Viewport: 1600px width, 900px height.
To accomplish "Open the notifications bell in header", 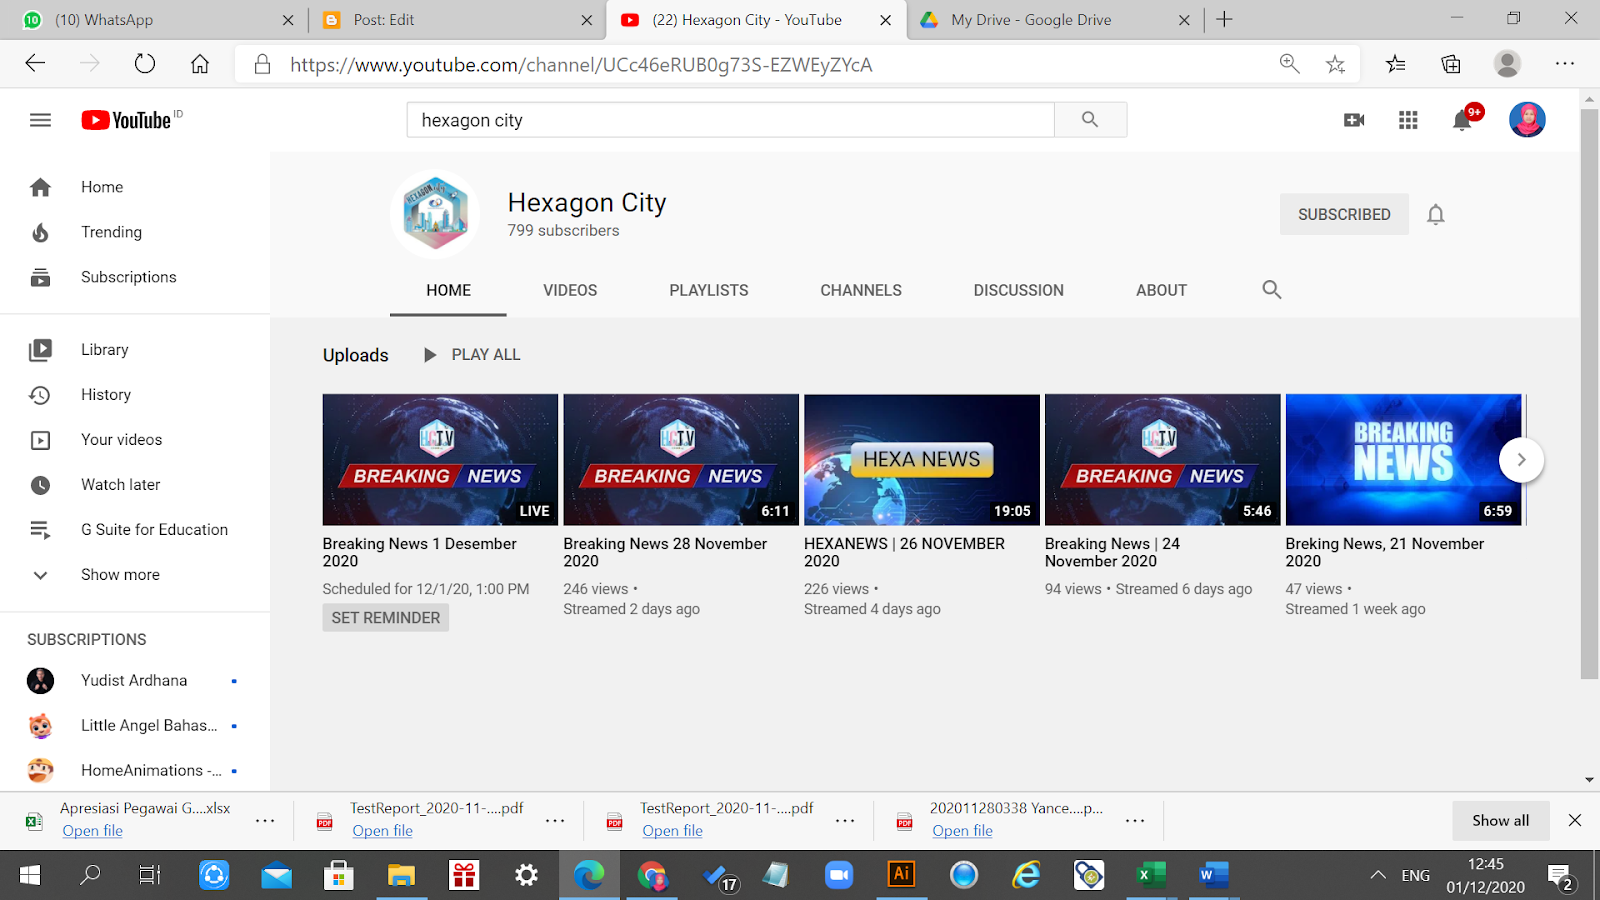I will pos(1462,120).
